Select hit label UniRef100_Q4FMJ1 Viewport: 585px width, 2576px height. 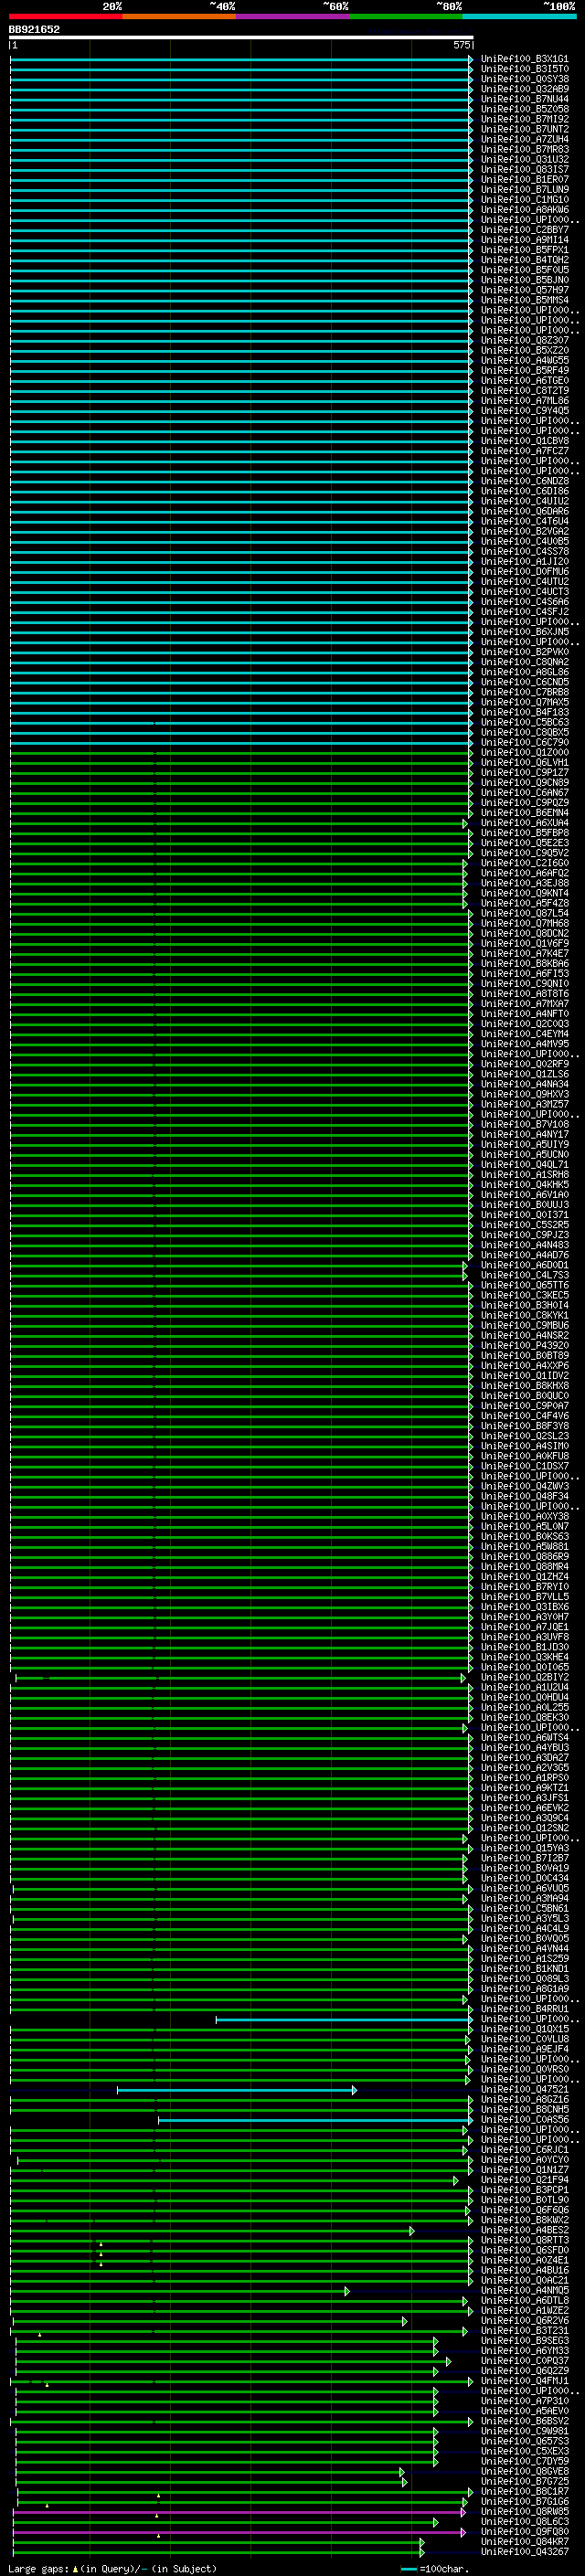pyautogui.click(x=525, y=2380)
